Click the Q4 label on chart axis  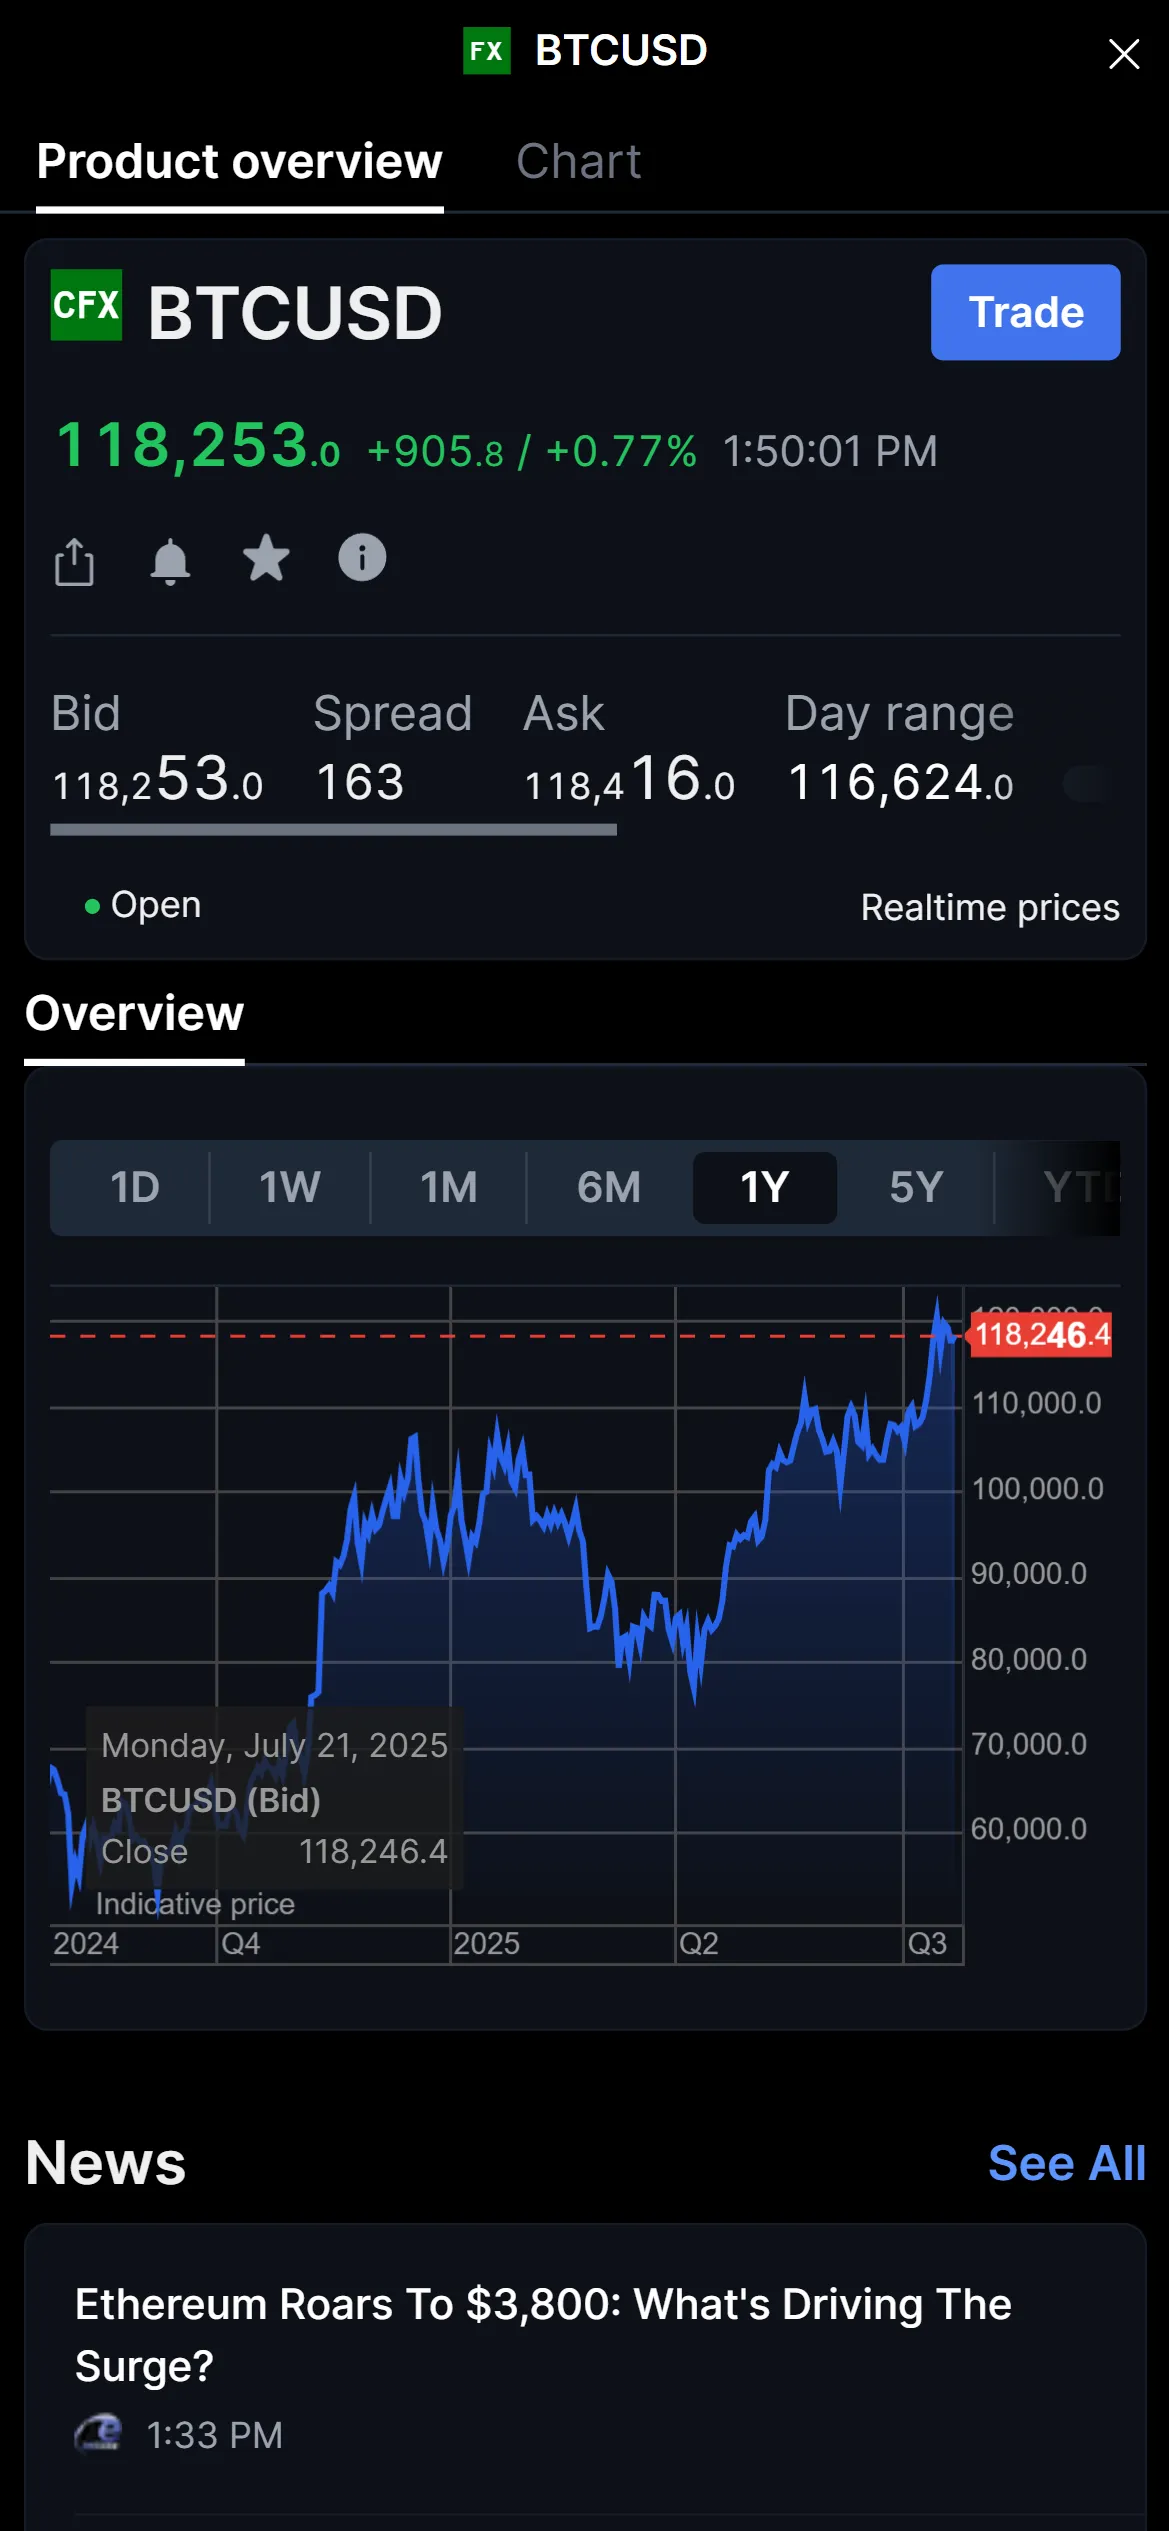241,1943
